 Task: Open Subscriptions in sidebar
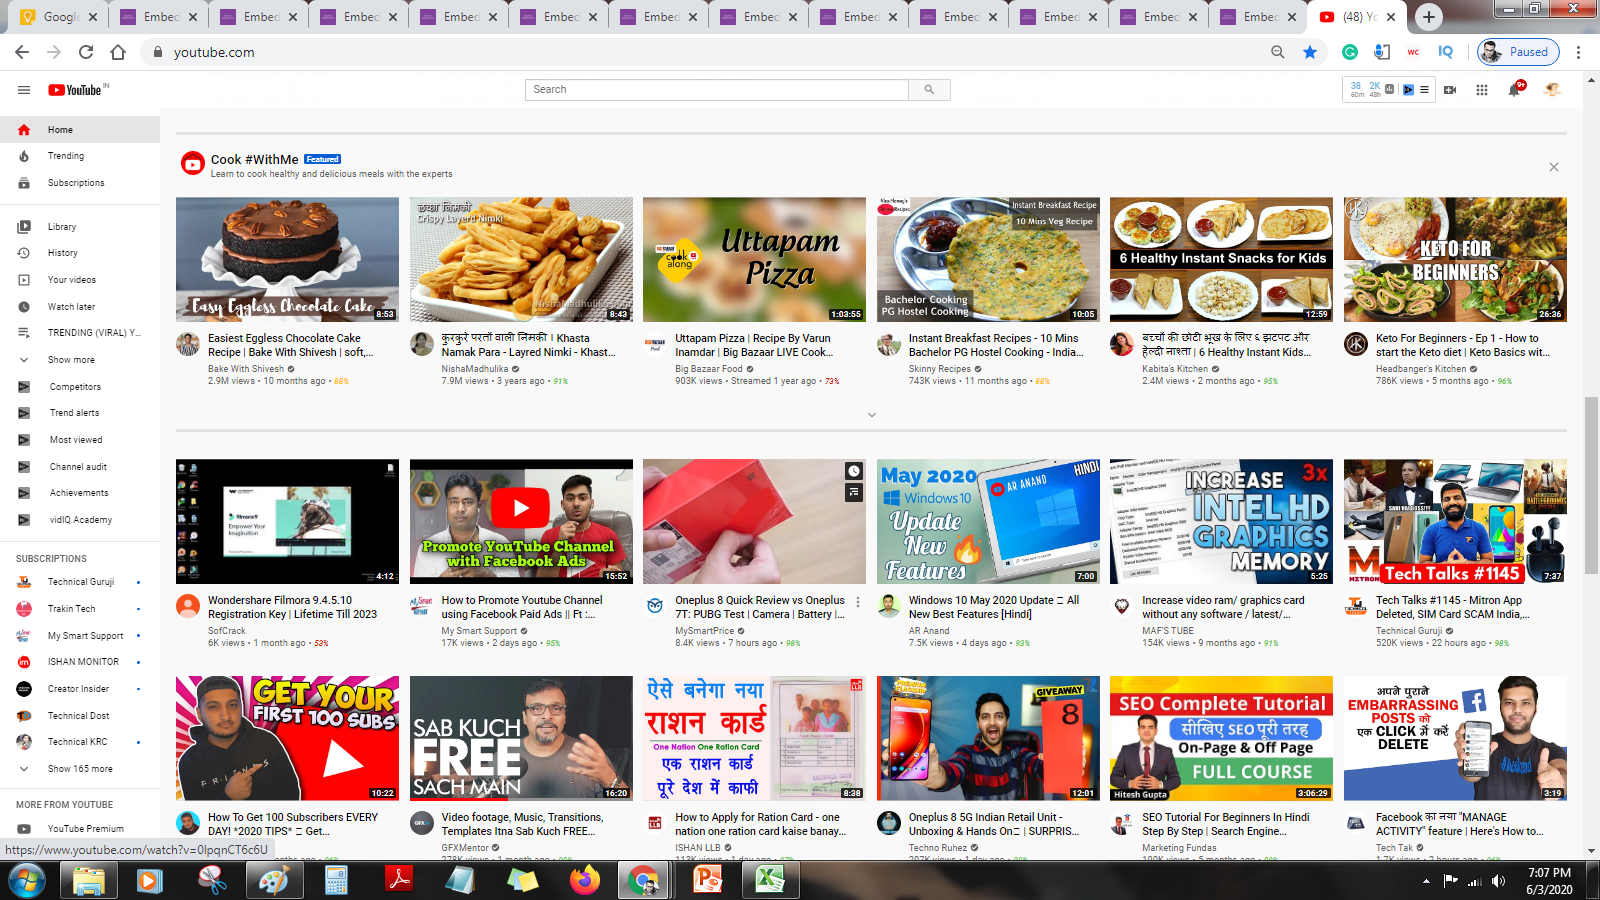80,183
